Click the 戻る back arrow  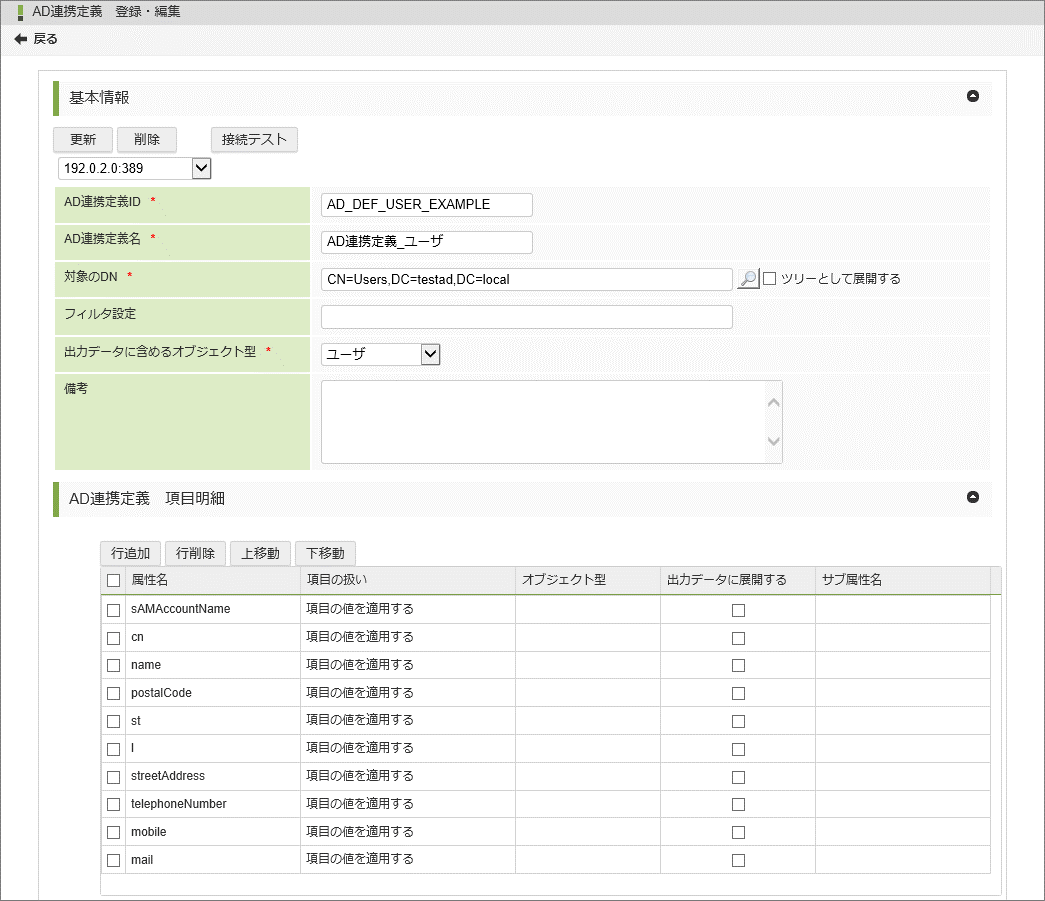coord(21,39)
